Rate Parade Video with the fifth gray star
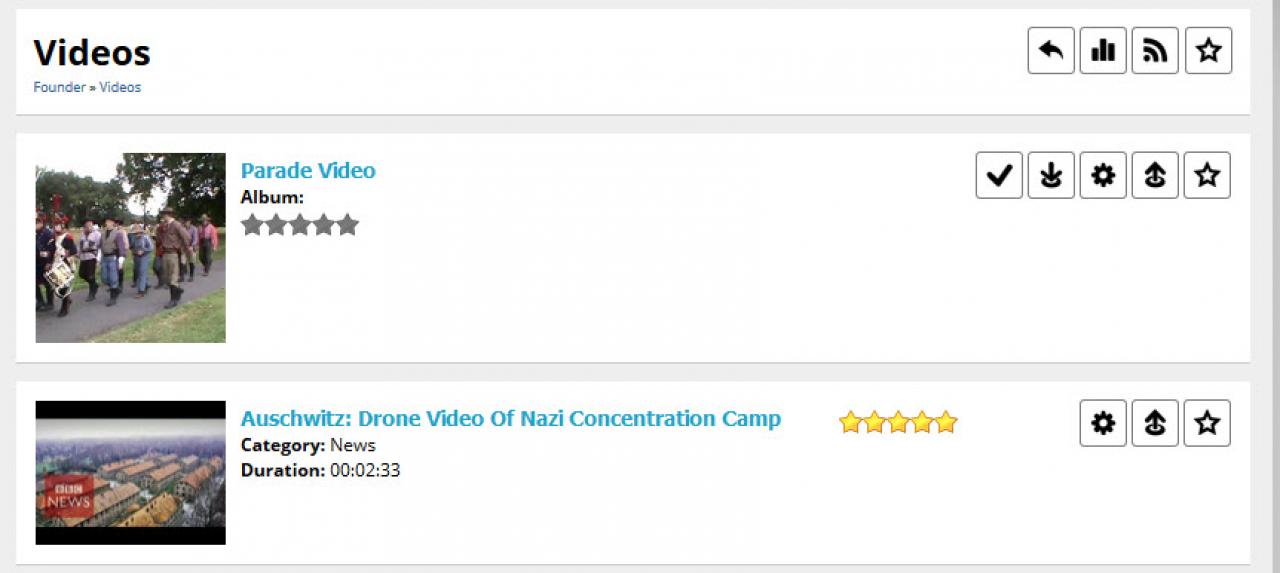The height and width of the screenshot is (573, 1280). click(x=347, y=225)
